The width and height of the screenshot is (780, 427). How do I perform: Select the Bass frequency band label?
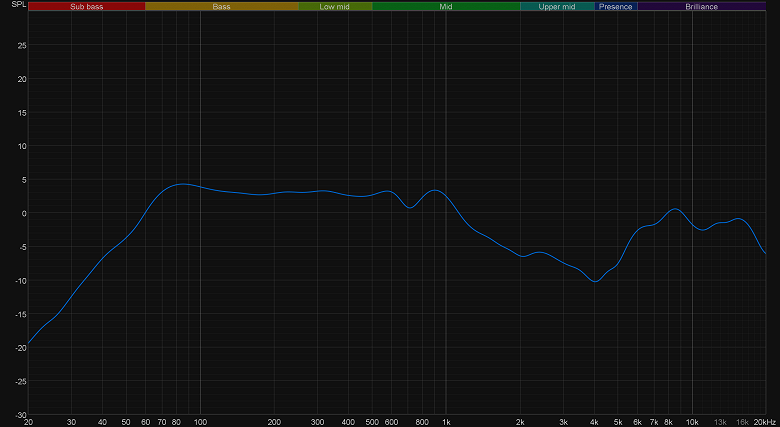(221, 6)
